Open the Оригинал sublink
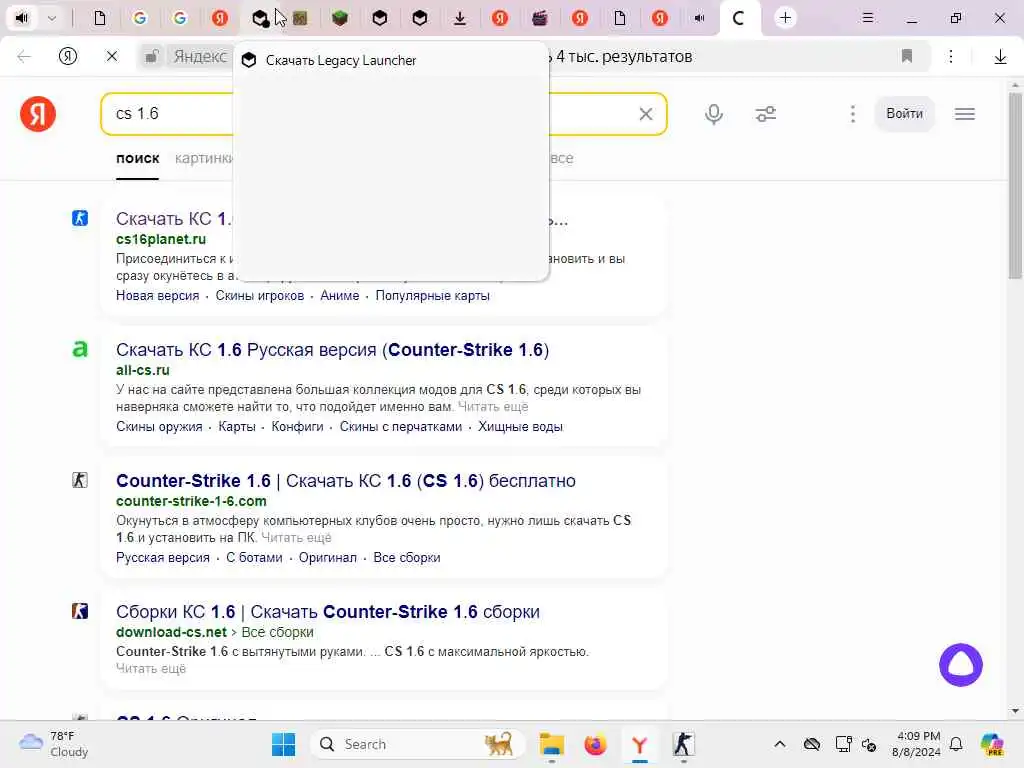The width and height of the screenshot is (1024, 768). [328, 558]
